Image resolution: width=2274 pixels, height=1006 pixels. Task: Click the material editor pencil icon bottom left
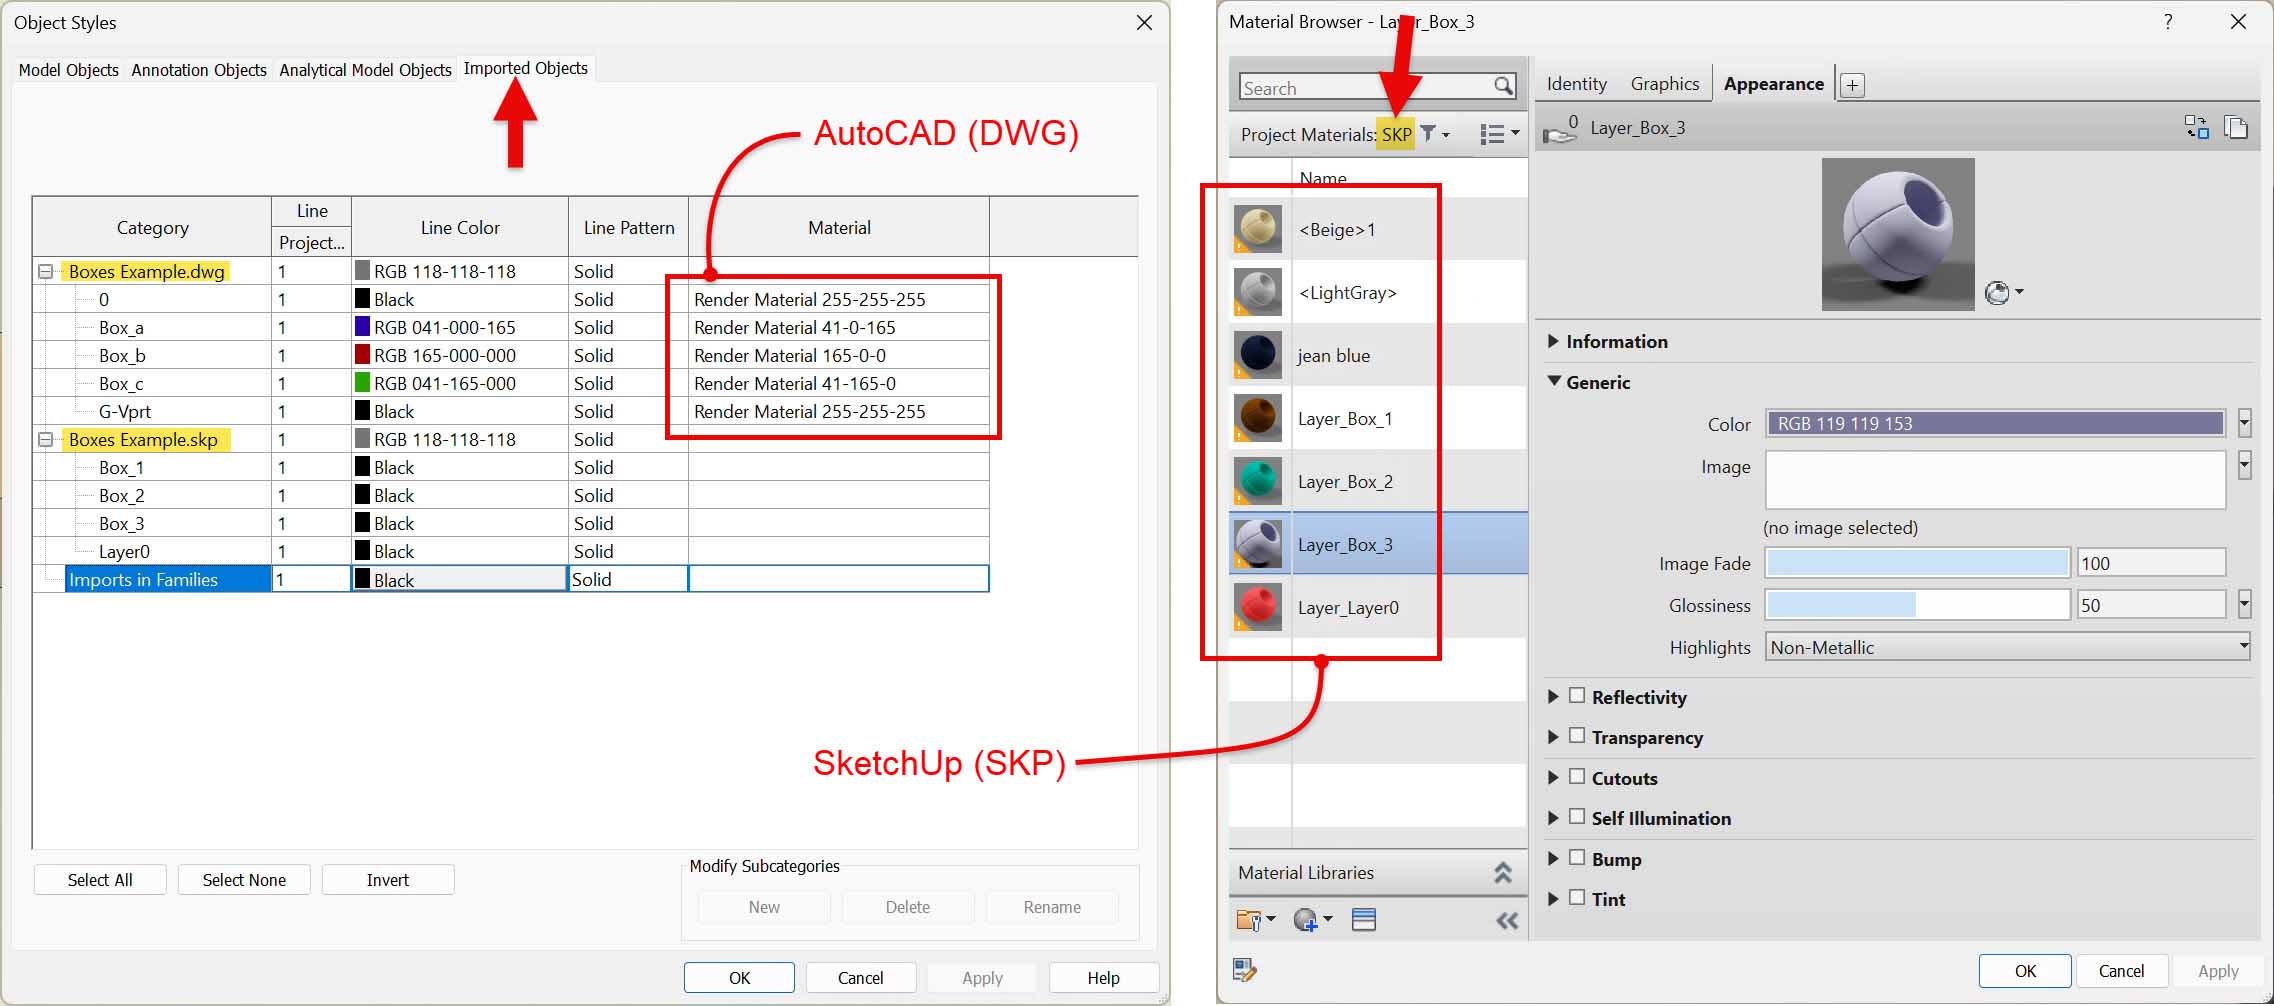click(x=1245, y=969)
